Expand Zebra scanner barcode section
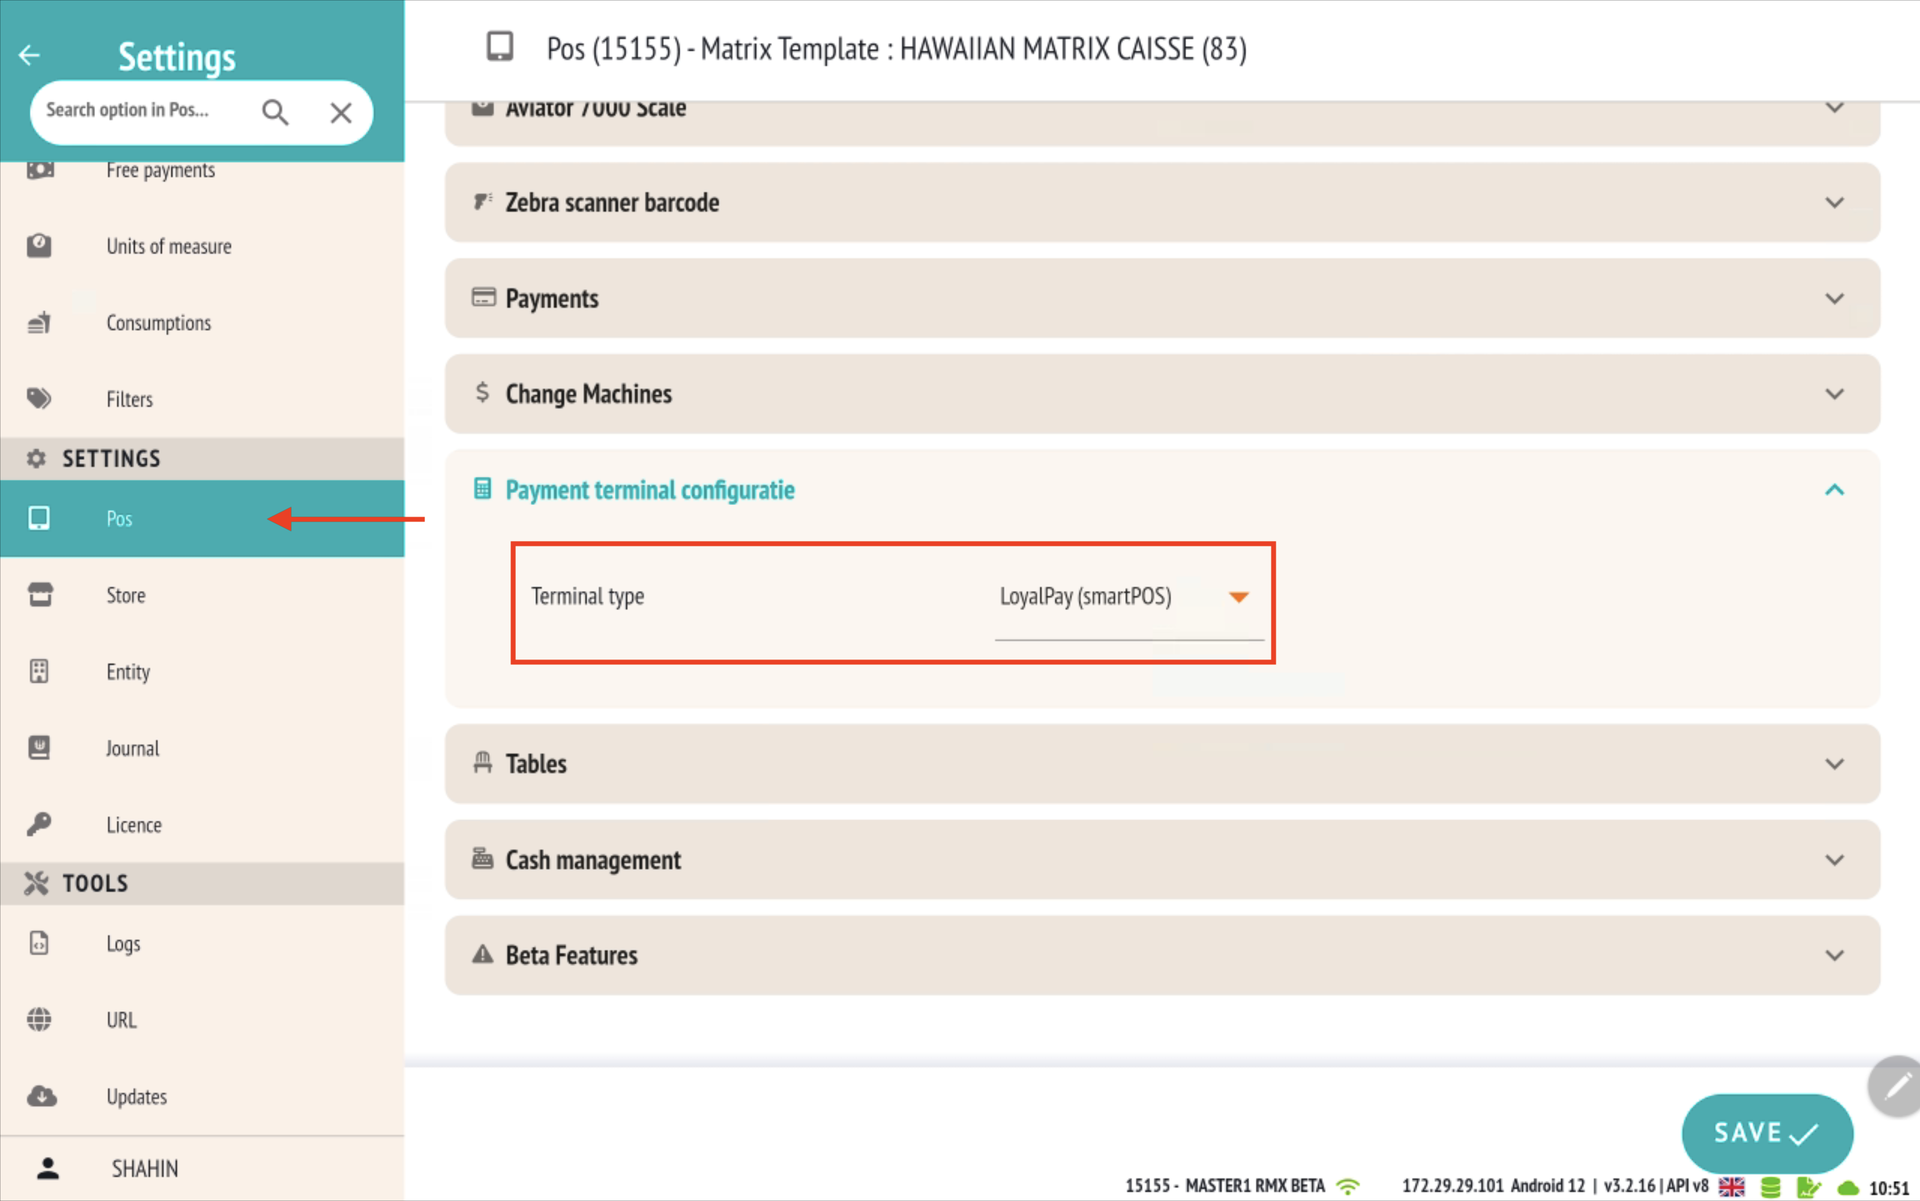Screen dimensions: 1920x1201 (x=1834, y=203)
